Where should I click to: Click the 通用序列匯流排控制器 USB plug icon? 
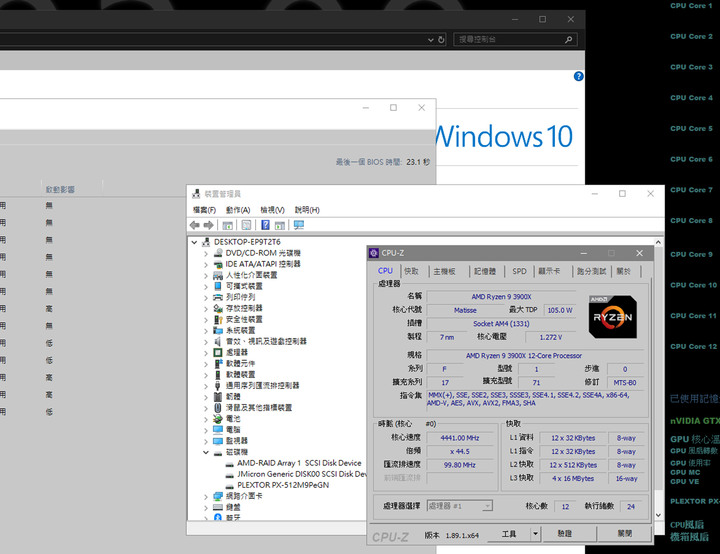coord(218,385)
